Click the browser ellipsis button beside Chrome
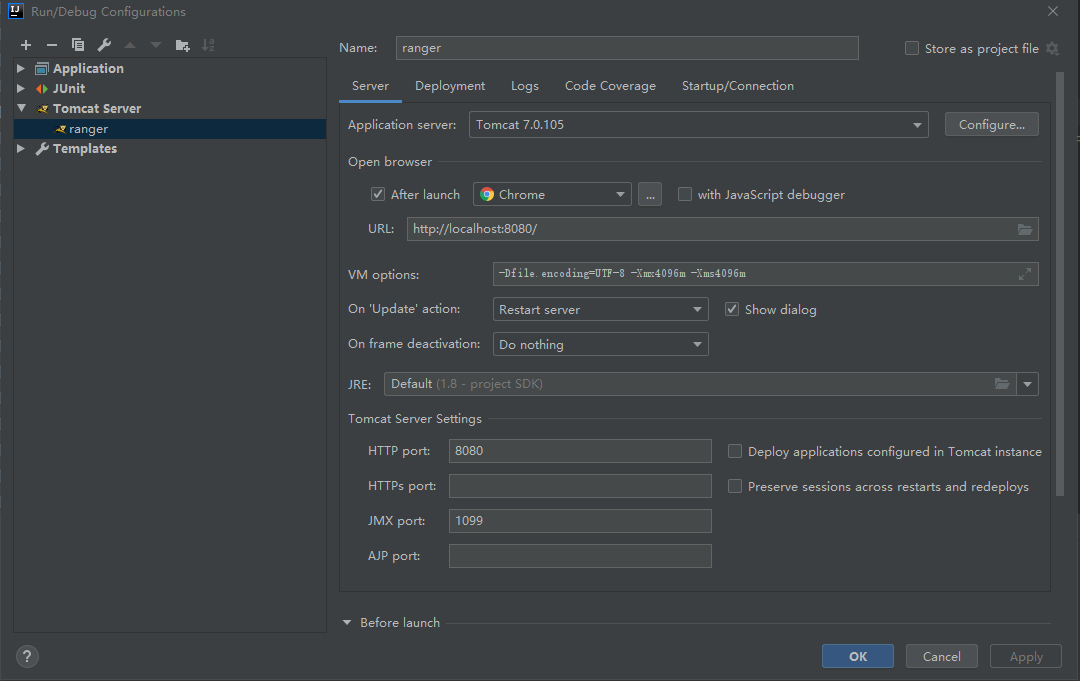The image size is (1080, 681). pyautogui.click(x=650, y=194)
